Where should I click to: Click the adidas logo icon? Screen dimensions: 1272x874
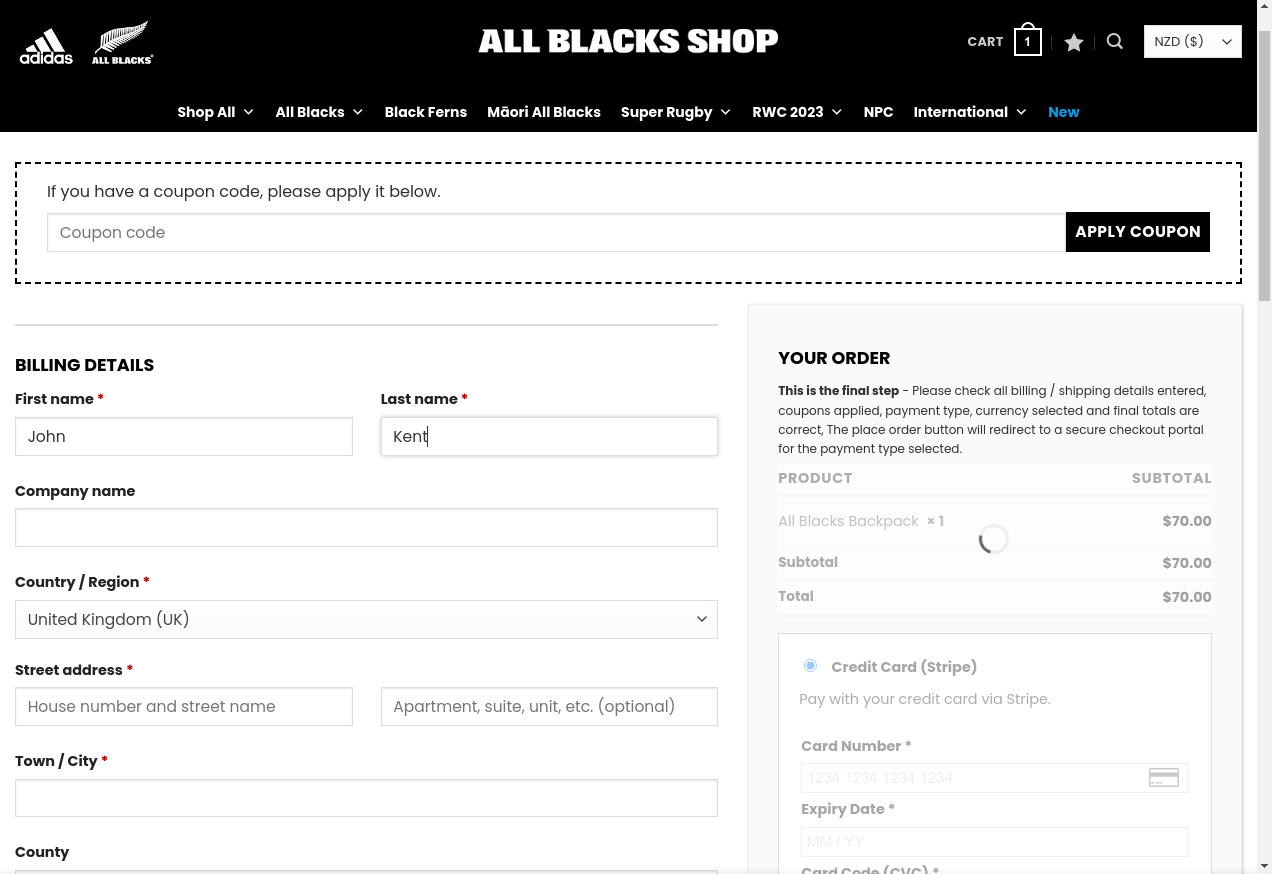[46, 46]
